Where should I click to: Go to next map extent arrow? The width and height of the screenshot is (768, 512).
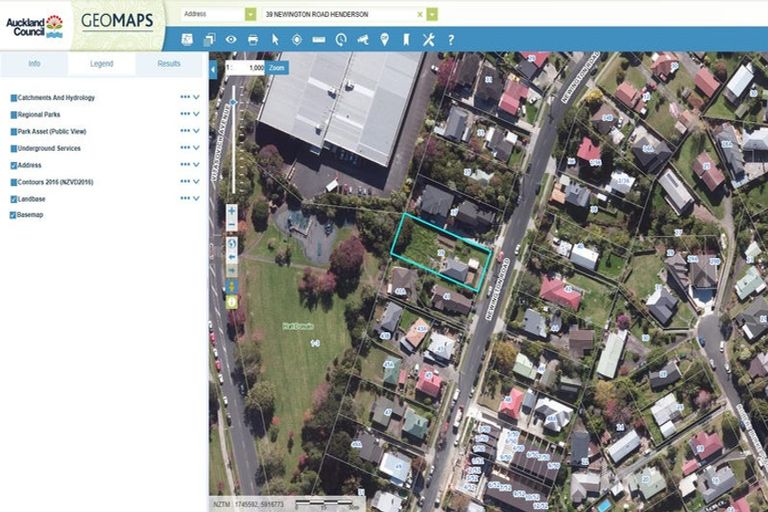pyautogui.click(x=232, y=270)
